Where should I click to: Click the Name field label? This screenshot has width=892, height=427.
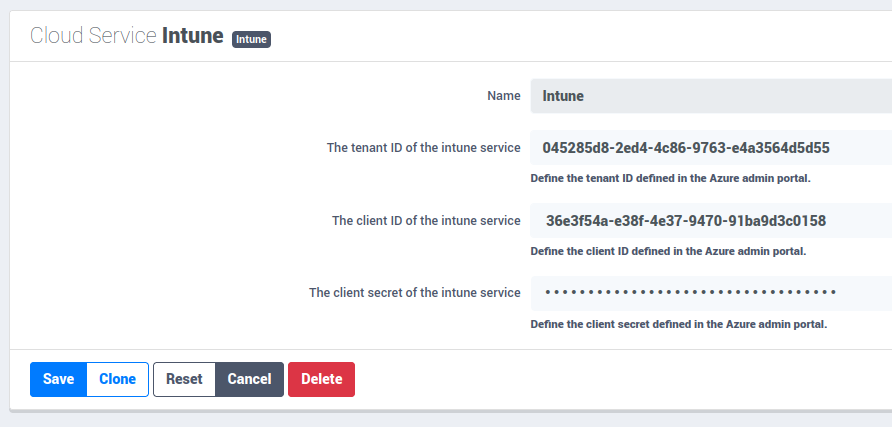pos(503,96)
